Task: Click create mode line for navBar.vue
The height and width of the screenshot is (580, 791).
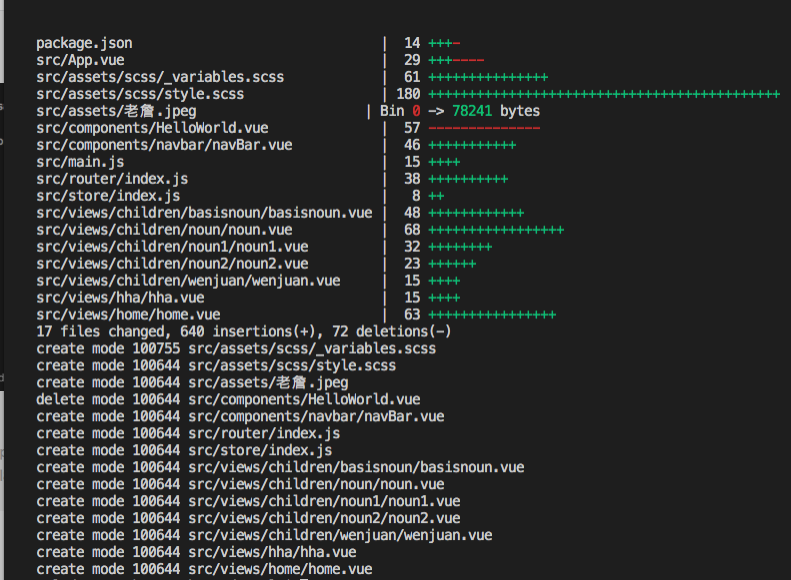Action: (x=240, y=417)
